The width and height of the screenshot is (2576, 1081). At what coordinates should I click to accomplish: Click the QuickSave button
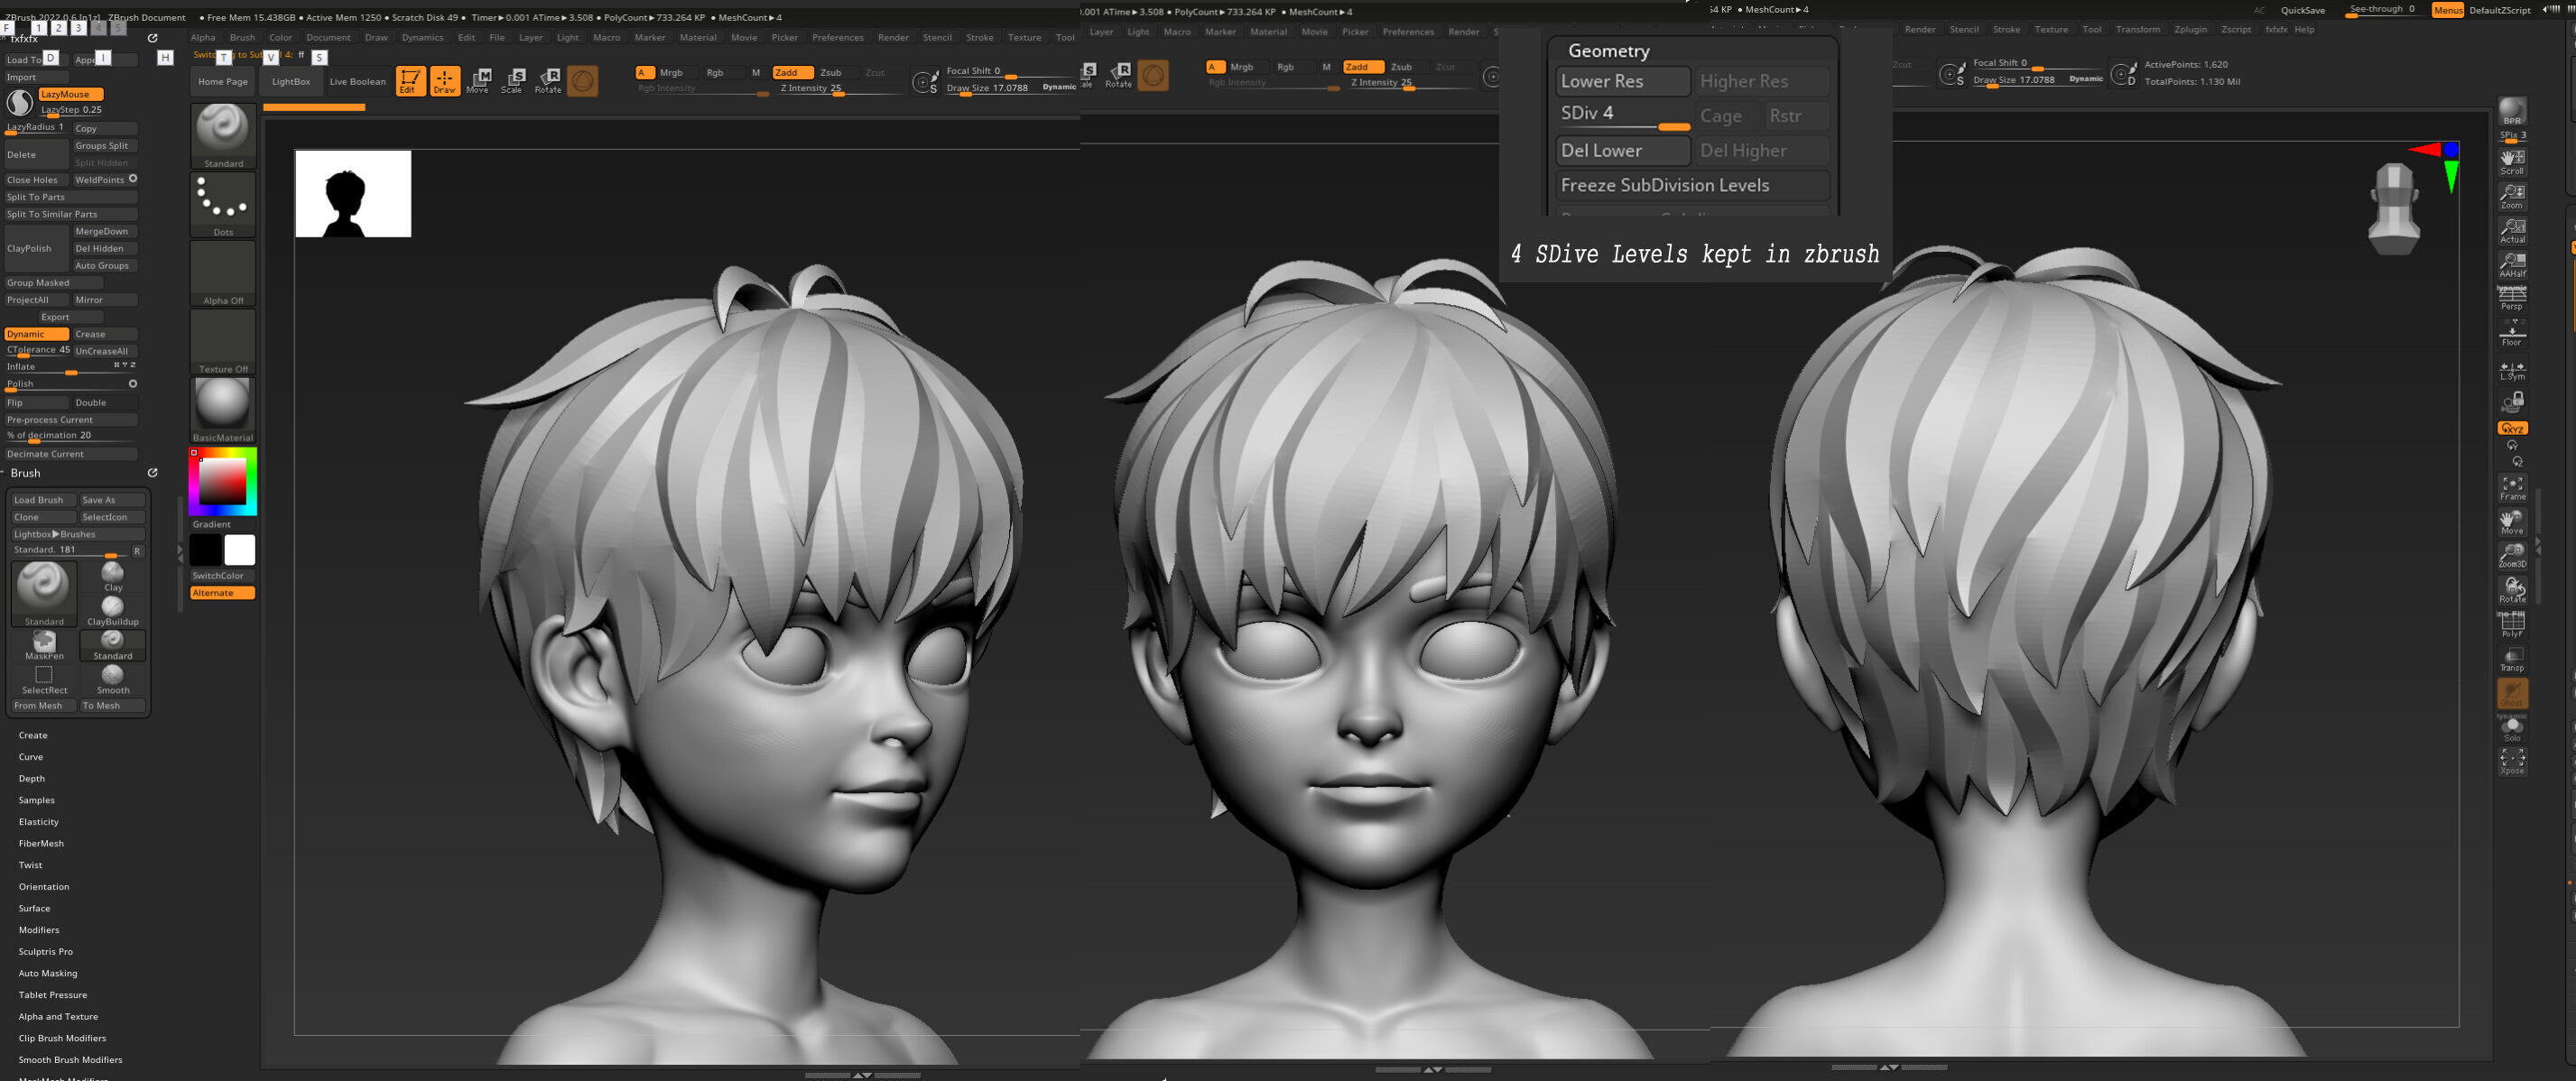click(2303, 10)
